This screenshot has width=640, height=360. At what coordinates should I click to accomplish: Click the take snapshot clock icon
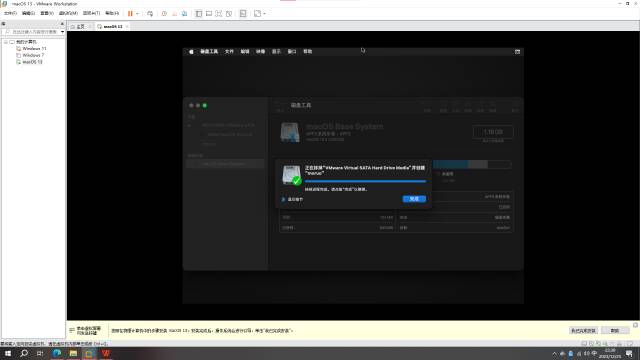[x=164, y=13]
